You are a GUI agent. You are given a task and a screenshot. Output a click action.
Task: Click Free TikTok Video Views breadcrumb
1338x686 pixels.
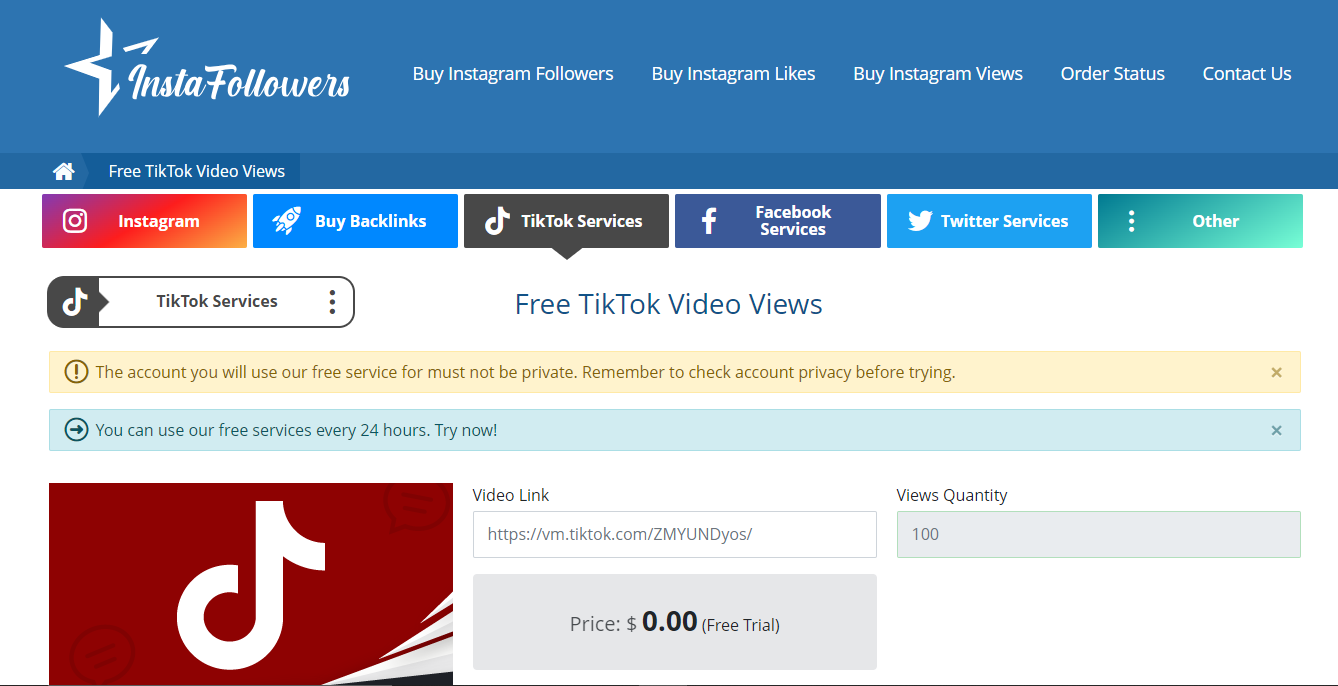(197, 171)
